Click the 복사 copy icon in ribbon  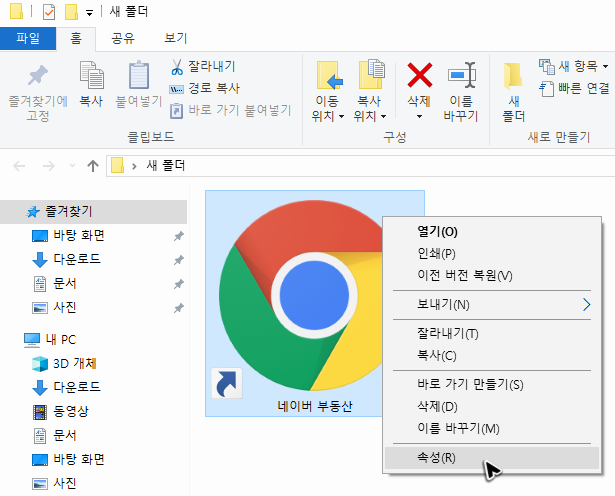click(91, 74)
